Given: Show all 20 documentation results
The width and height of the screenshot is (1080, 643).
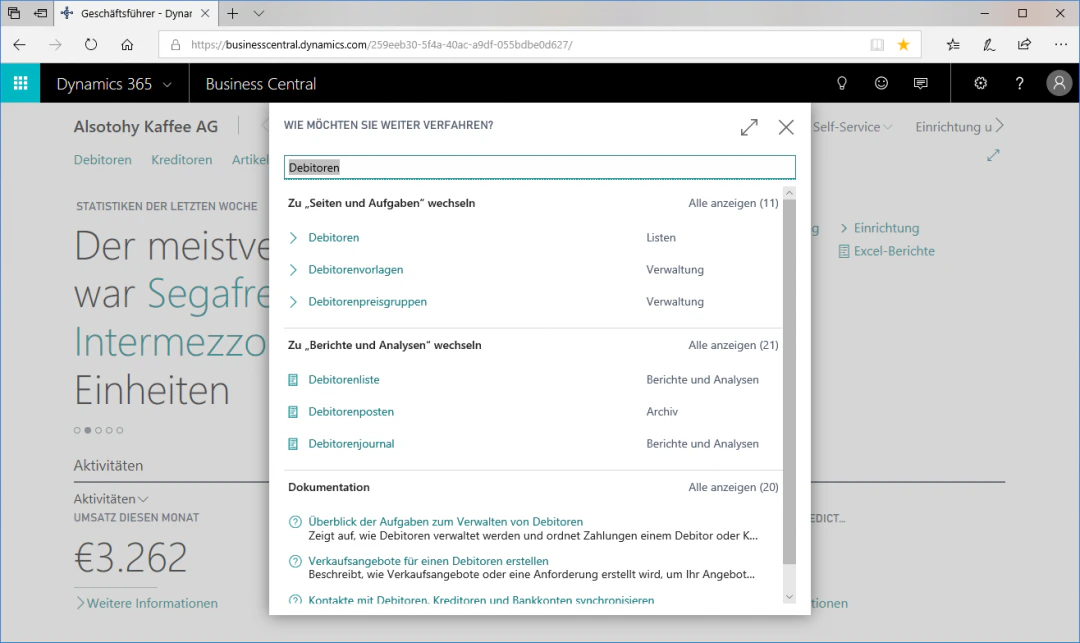Looking at the screenshot, I should tap(733, 487).
